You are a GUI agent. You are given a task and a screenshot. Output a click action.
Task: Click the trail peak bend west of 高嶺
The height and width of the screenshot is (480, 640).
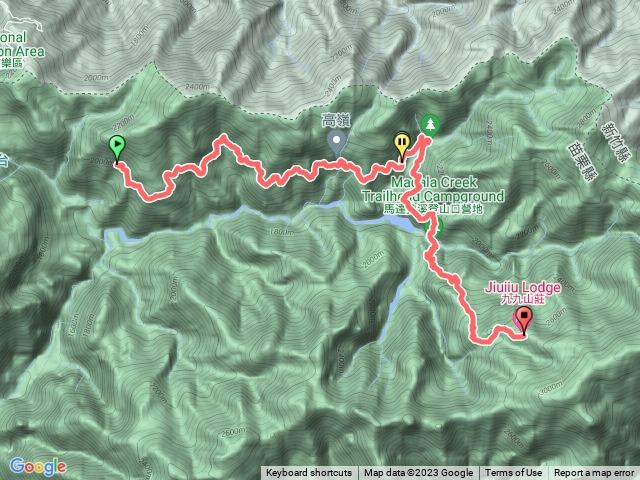click(223, 139)
